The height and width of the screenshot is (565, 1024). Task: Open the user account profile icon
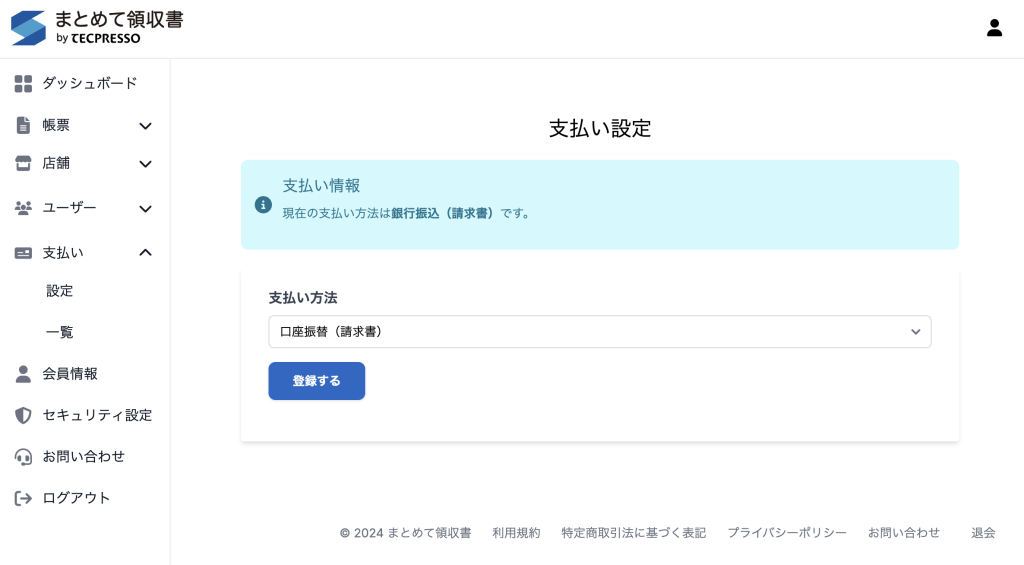pos(994,28)
